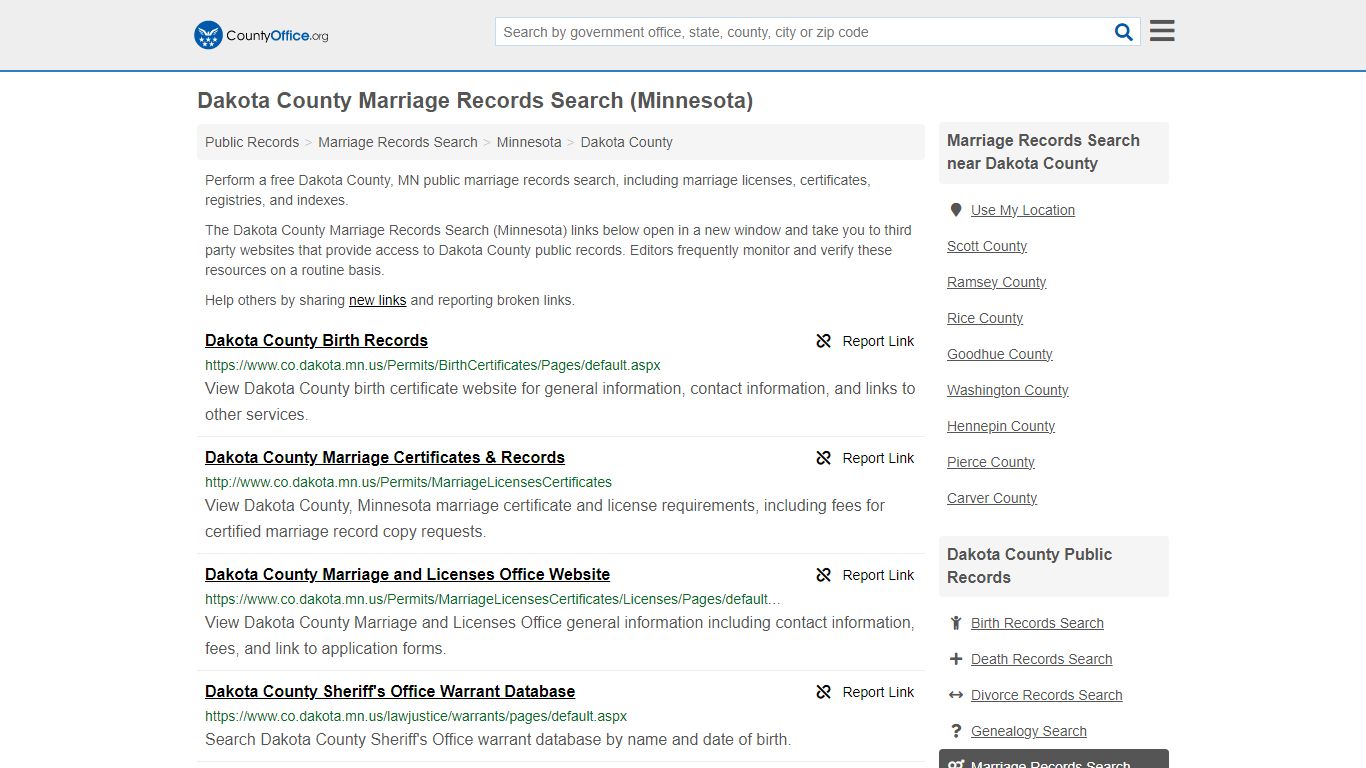Viewport: 1366px width, 768px height.
Task: Click the Genealogy Search question mark icon
Action: (x=956, y=731)
